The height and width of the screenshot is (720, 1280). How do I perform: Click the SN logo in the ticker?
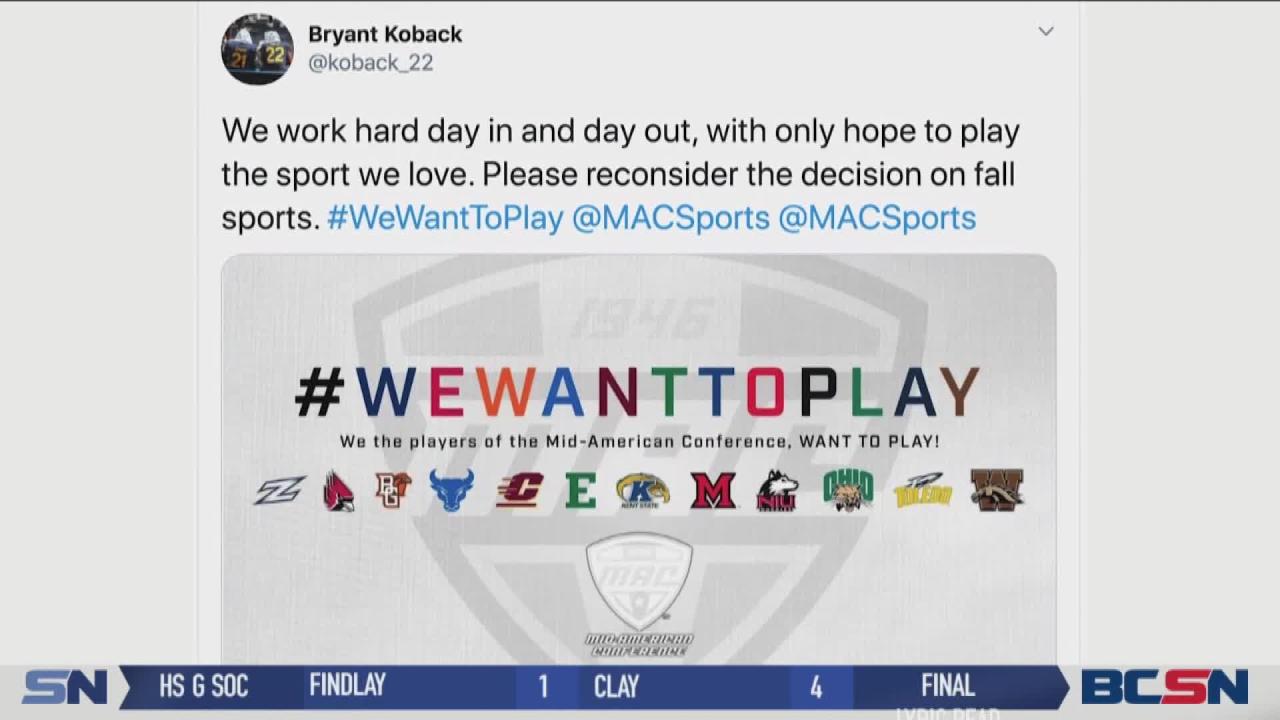click(63, 686)
